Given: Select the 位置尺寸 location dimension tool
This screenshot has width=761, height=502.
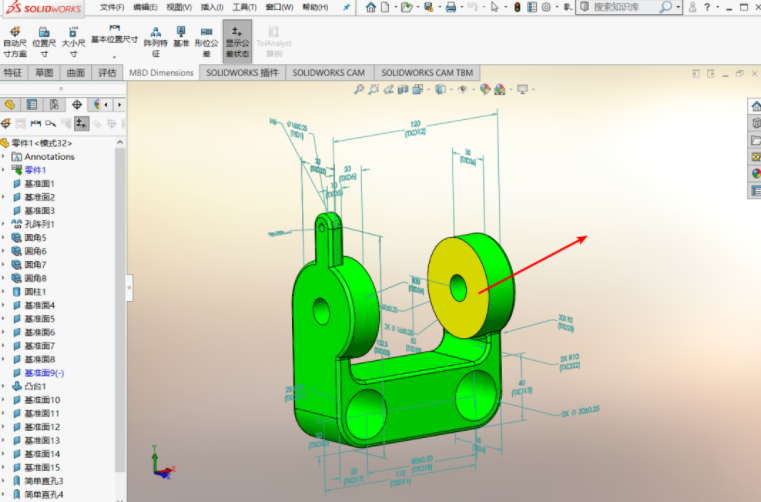Looking at the screenshot, I should (x=44, y=42).
